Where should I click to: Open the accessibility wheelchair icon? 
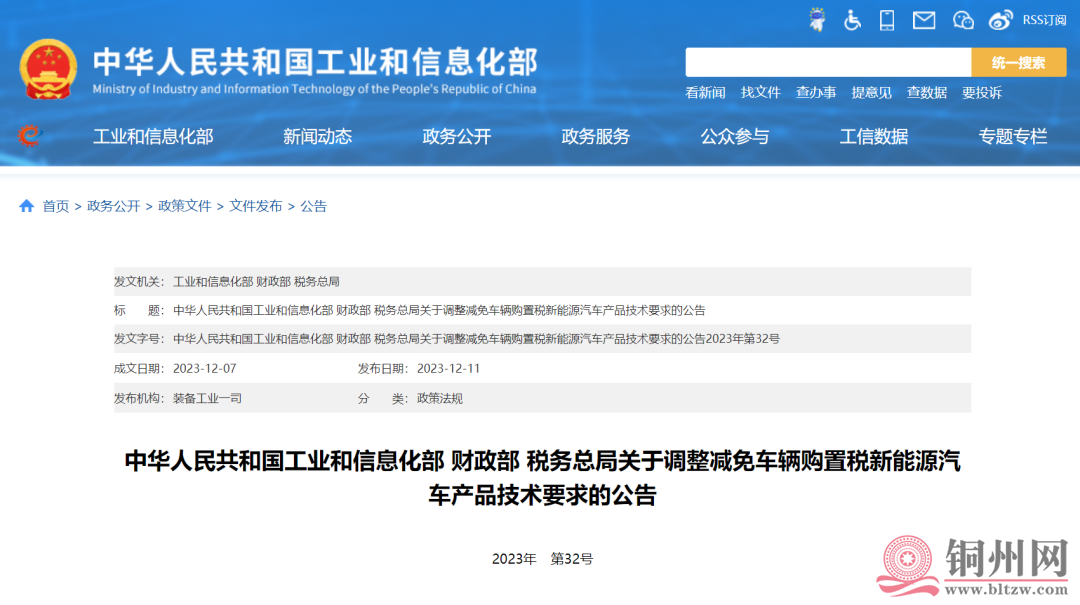[x=852, y=20]
